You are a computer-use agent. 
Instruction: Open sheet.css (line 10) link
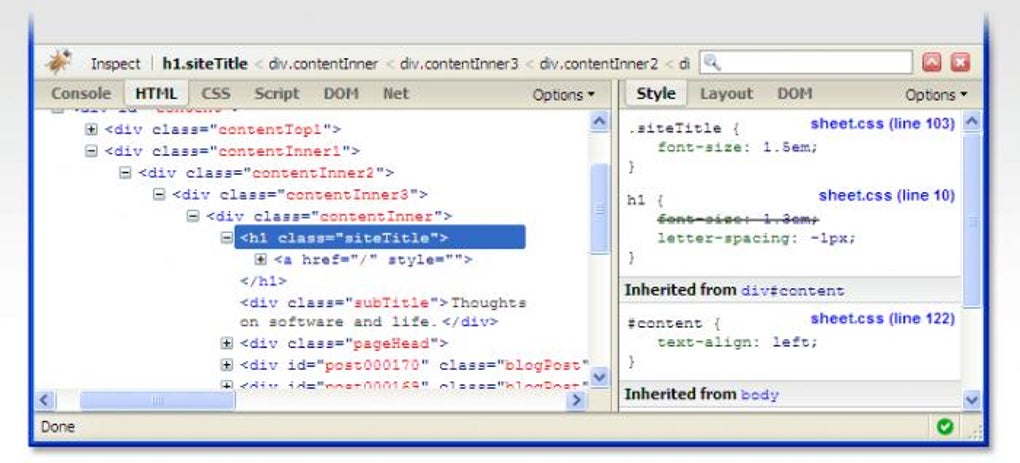pyautogui.click(x=886, y=195)
